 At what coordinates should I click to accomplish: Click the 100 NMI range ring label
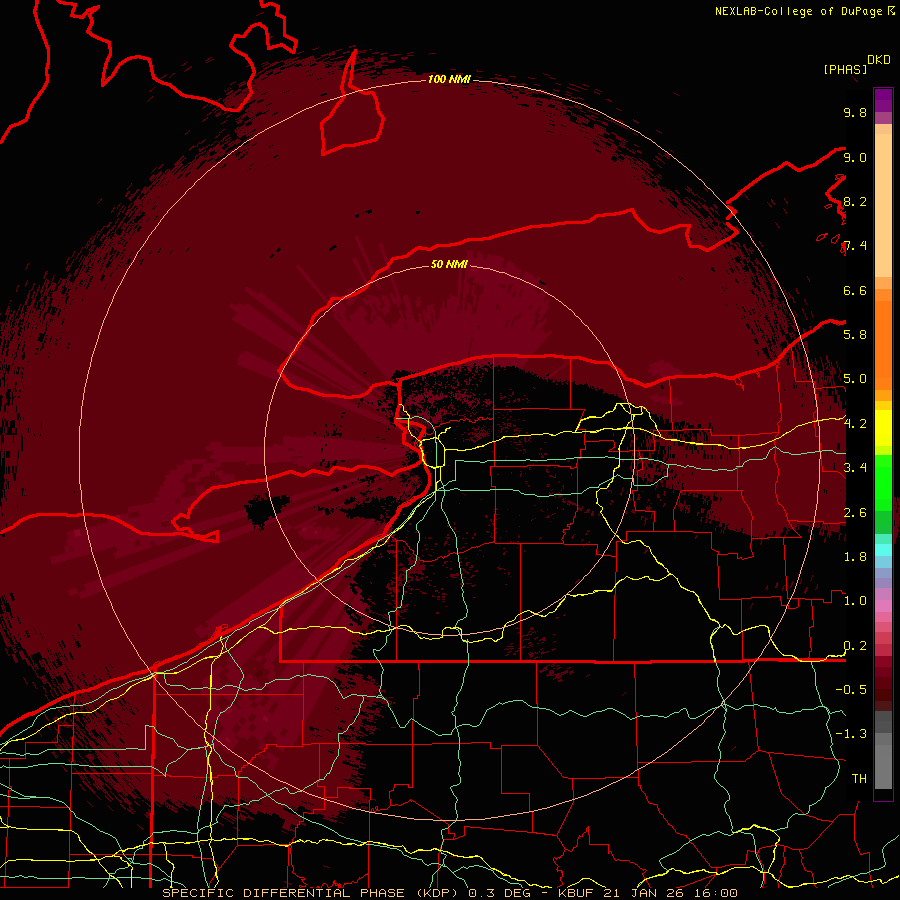pos(449,79)
